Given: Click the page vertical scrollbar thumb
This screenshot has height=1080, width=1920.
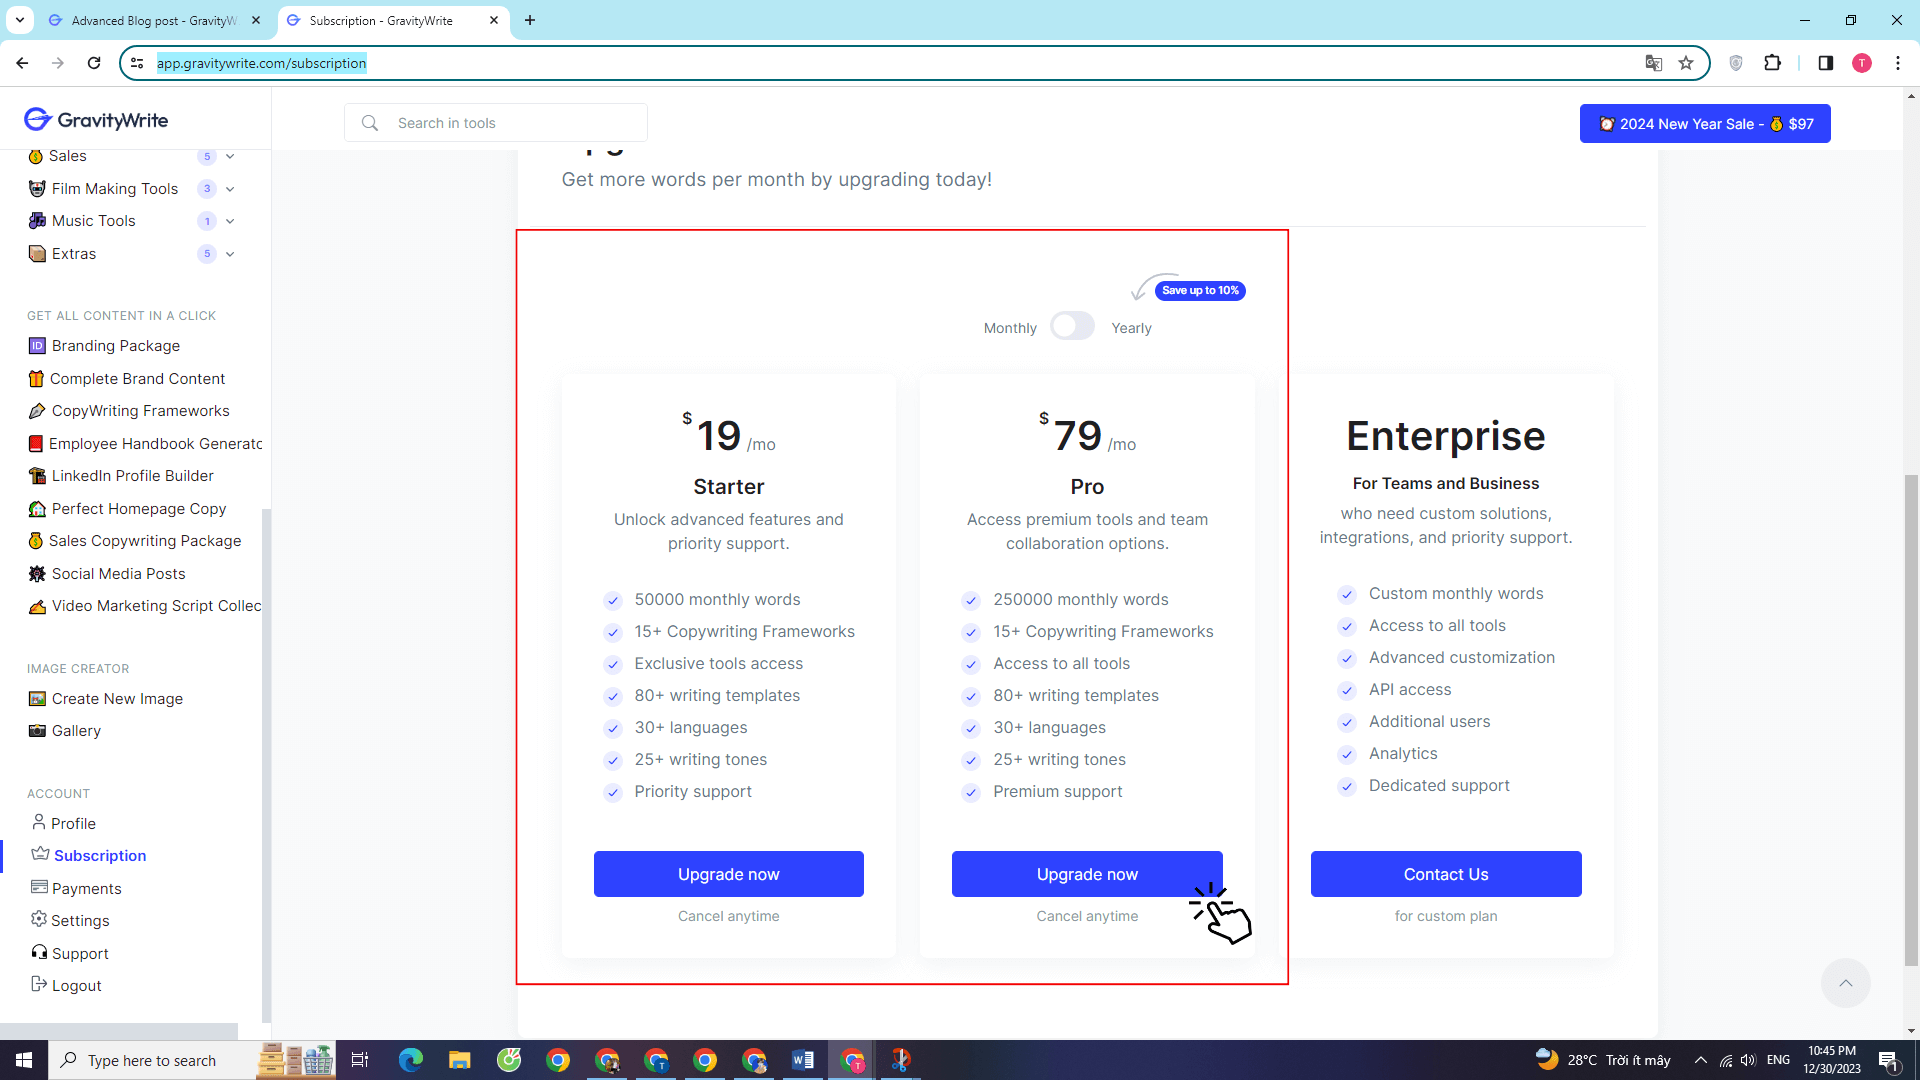Looking at the screenshot, I should pyautogui.click(x=1911, y=720).
